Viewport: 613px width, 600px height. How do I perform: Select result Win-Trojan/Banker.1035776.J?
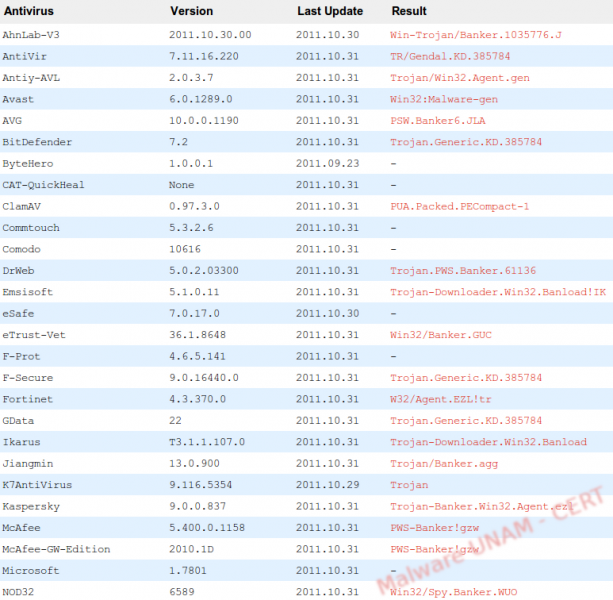coord(476,35)
